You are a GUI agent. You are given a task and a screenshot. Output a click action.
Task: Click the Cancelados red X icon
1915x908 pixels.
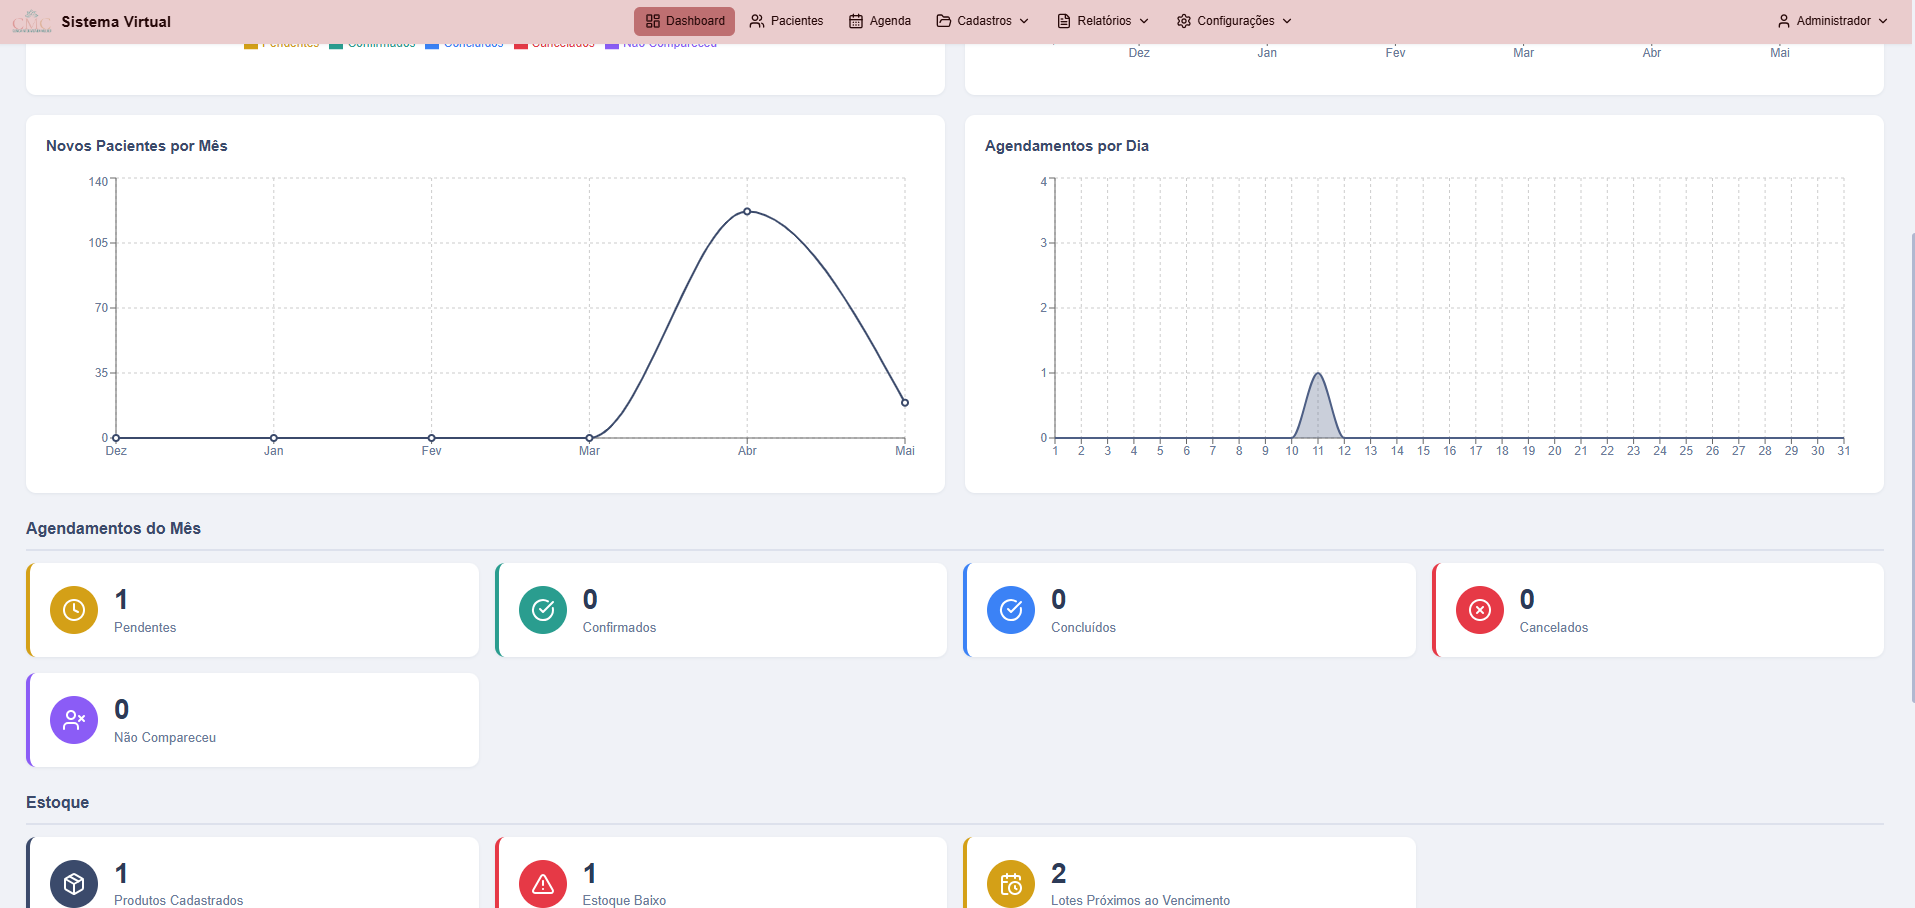click(x=1480, y=610)
